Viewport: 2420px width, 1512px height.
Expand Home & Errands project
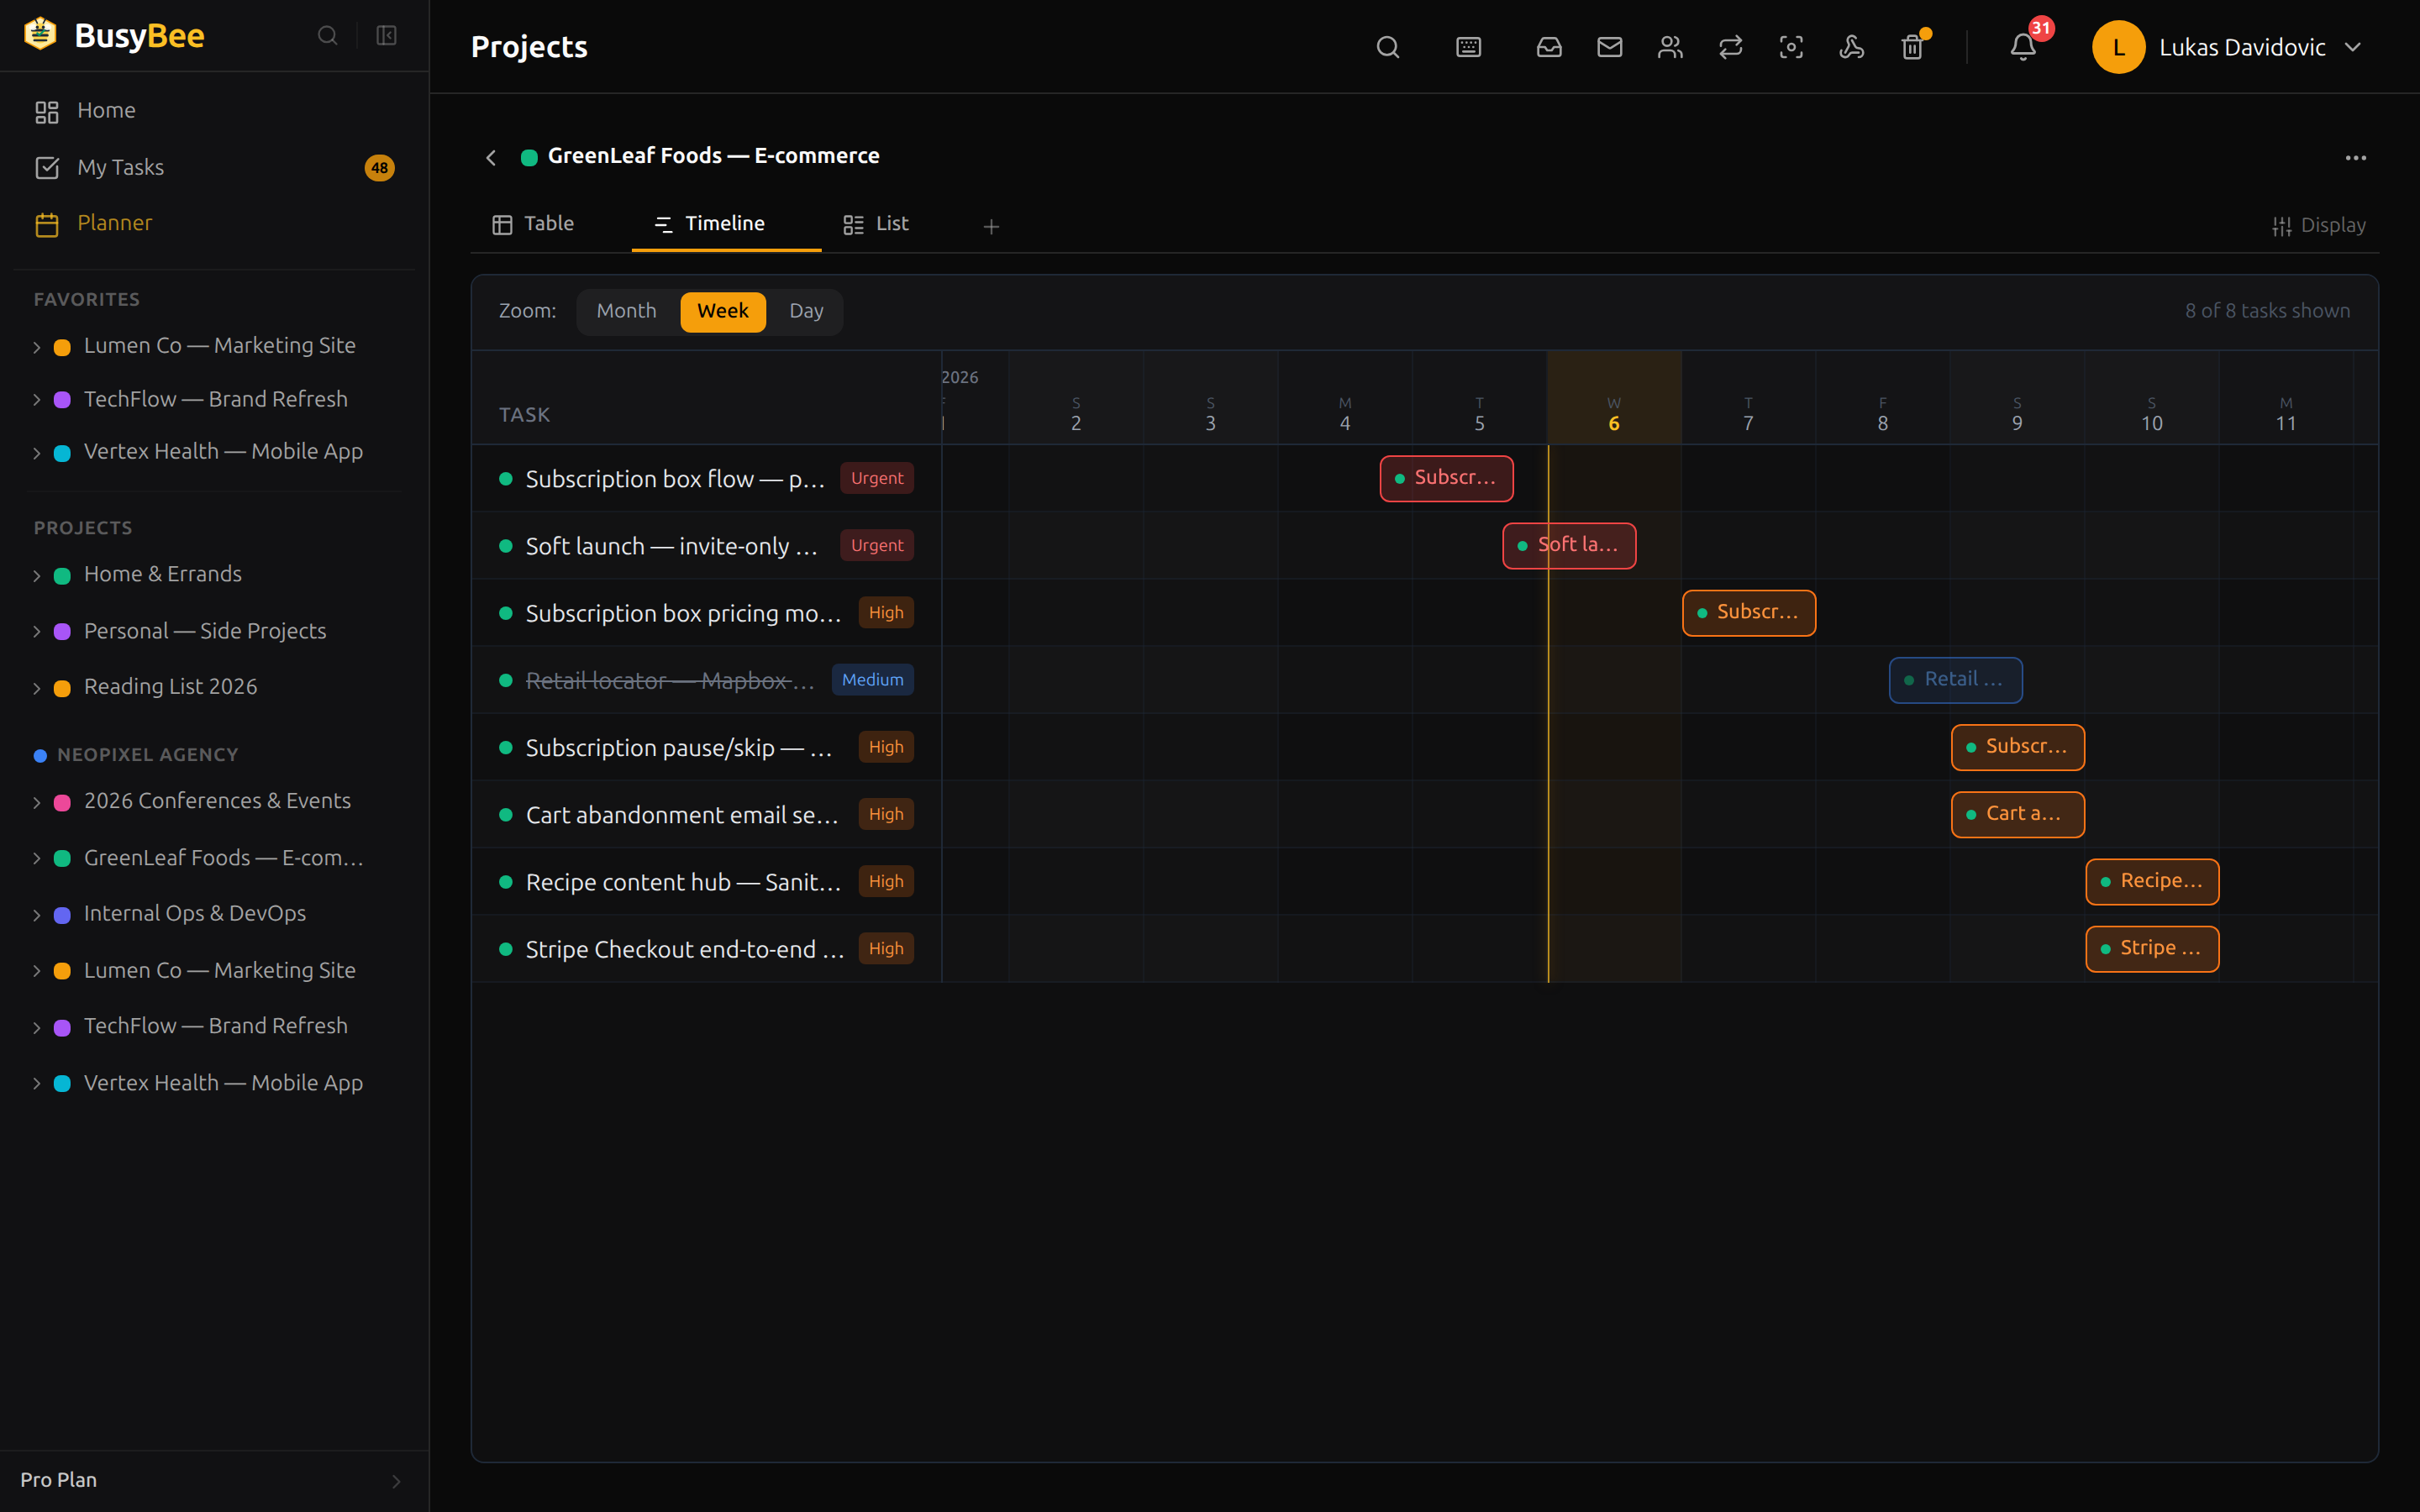[x=37, y=575]
